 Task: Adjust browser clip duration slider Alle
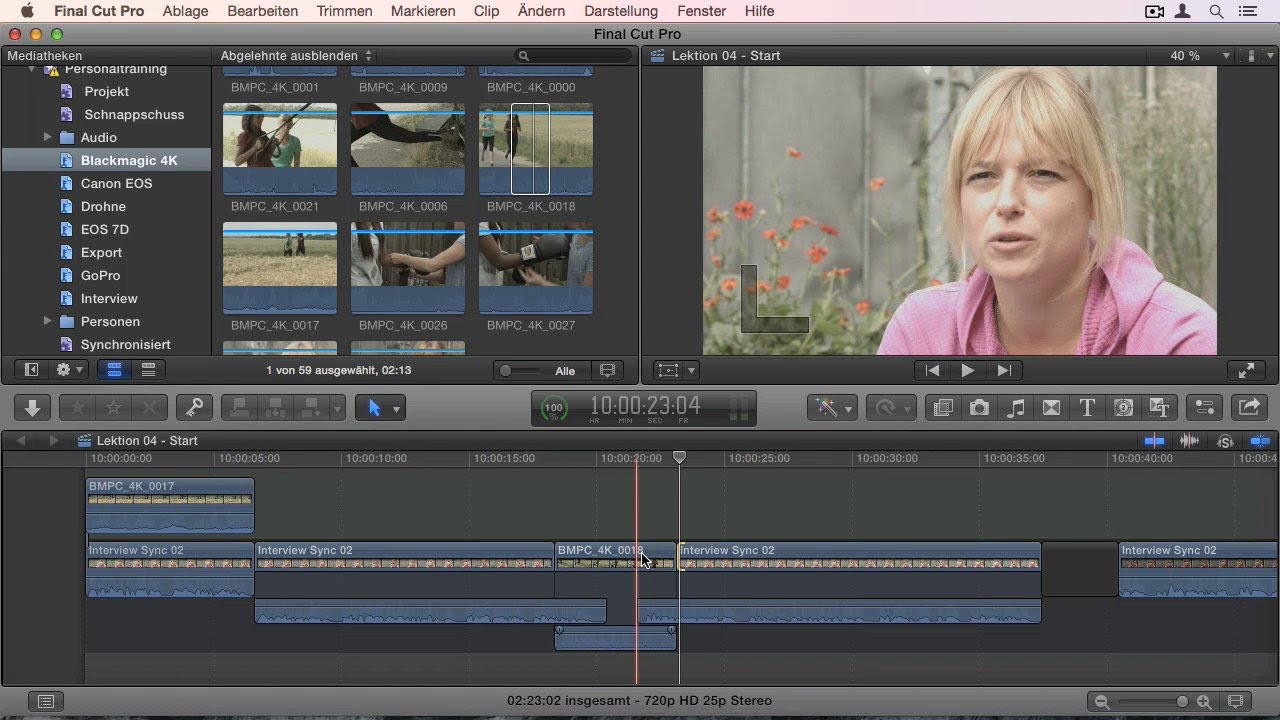coord(506,370)
